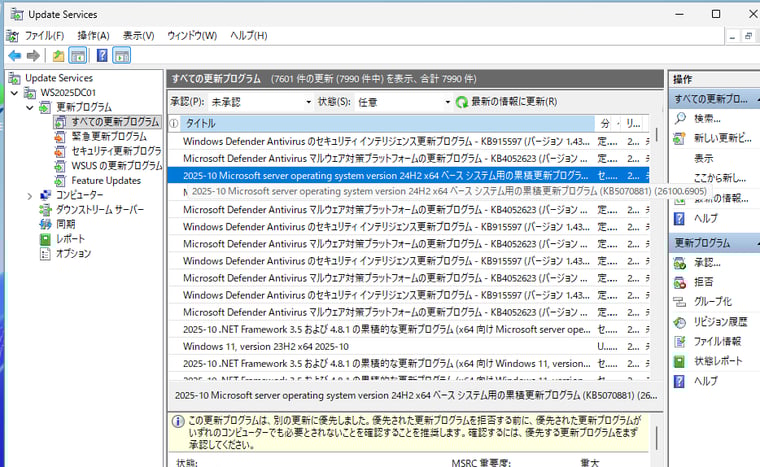
Task: Click the Up one level folder icon
Action: pos(59,56)
